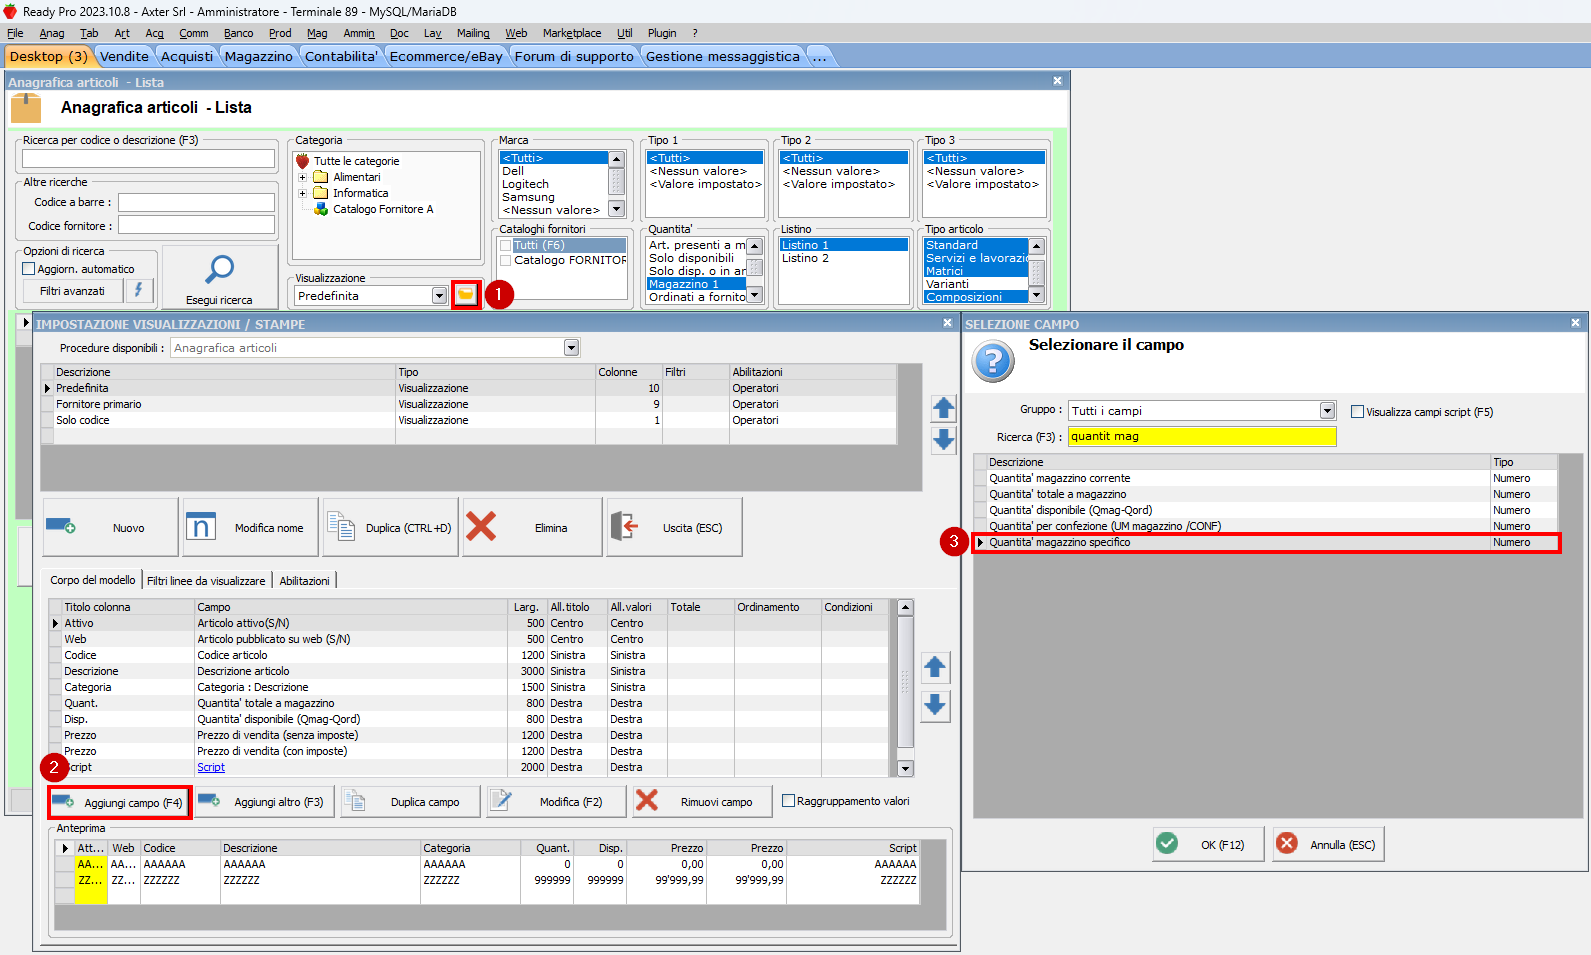
Task: Click the Codice fornitore input field
Action: (196, 226)
